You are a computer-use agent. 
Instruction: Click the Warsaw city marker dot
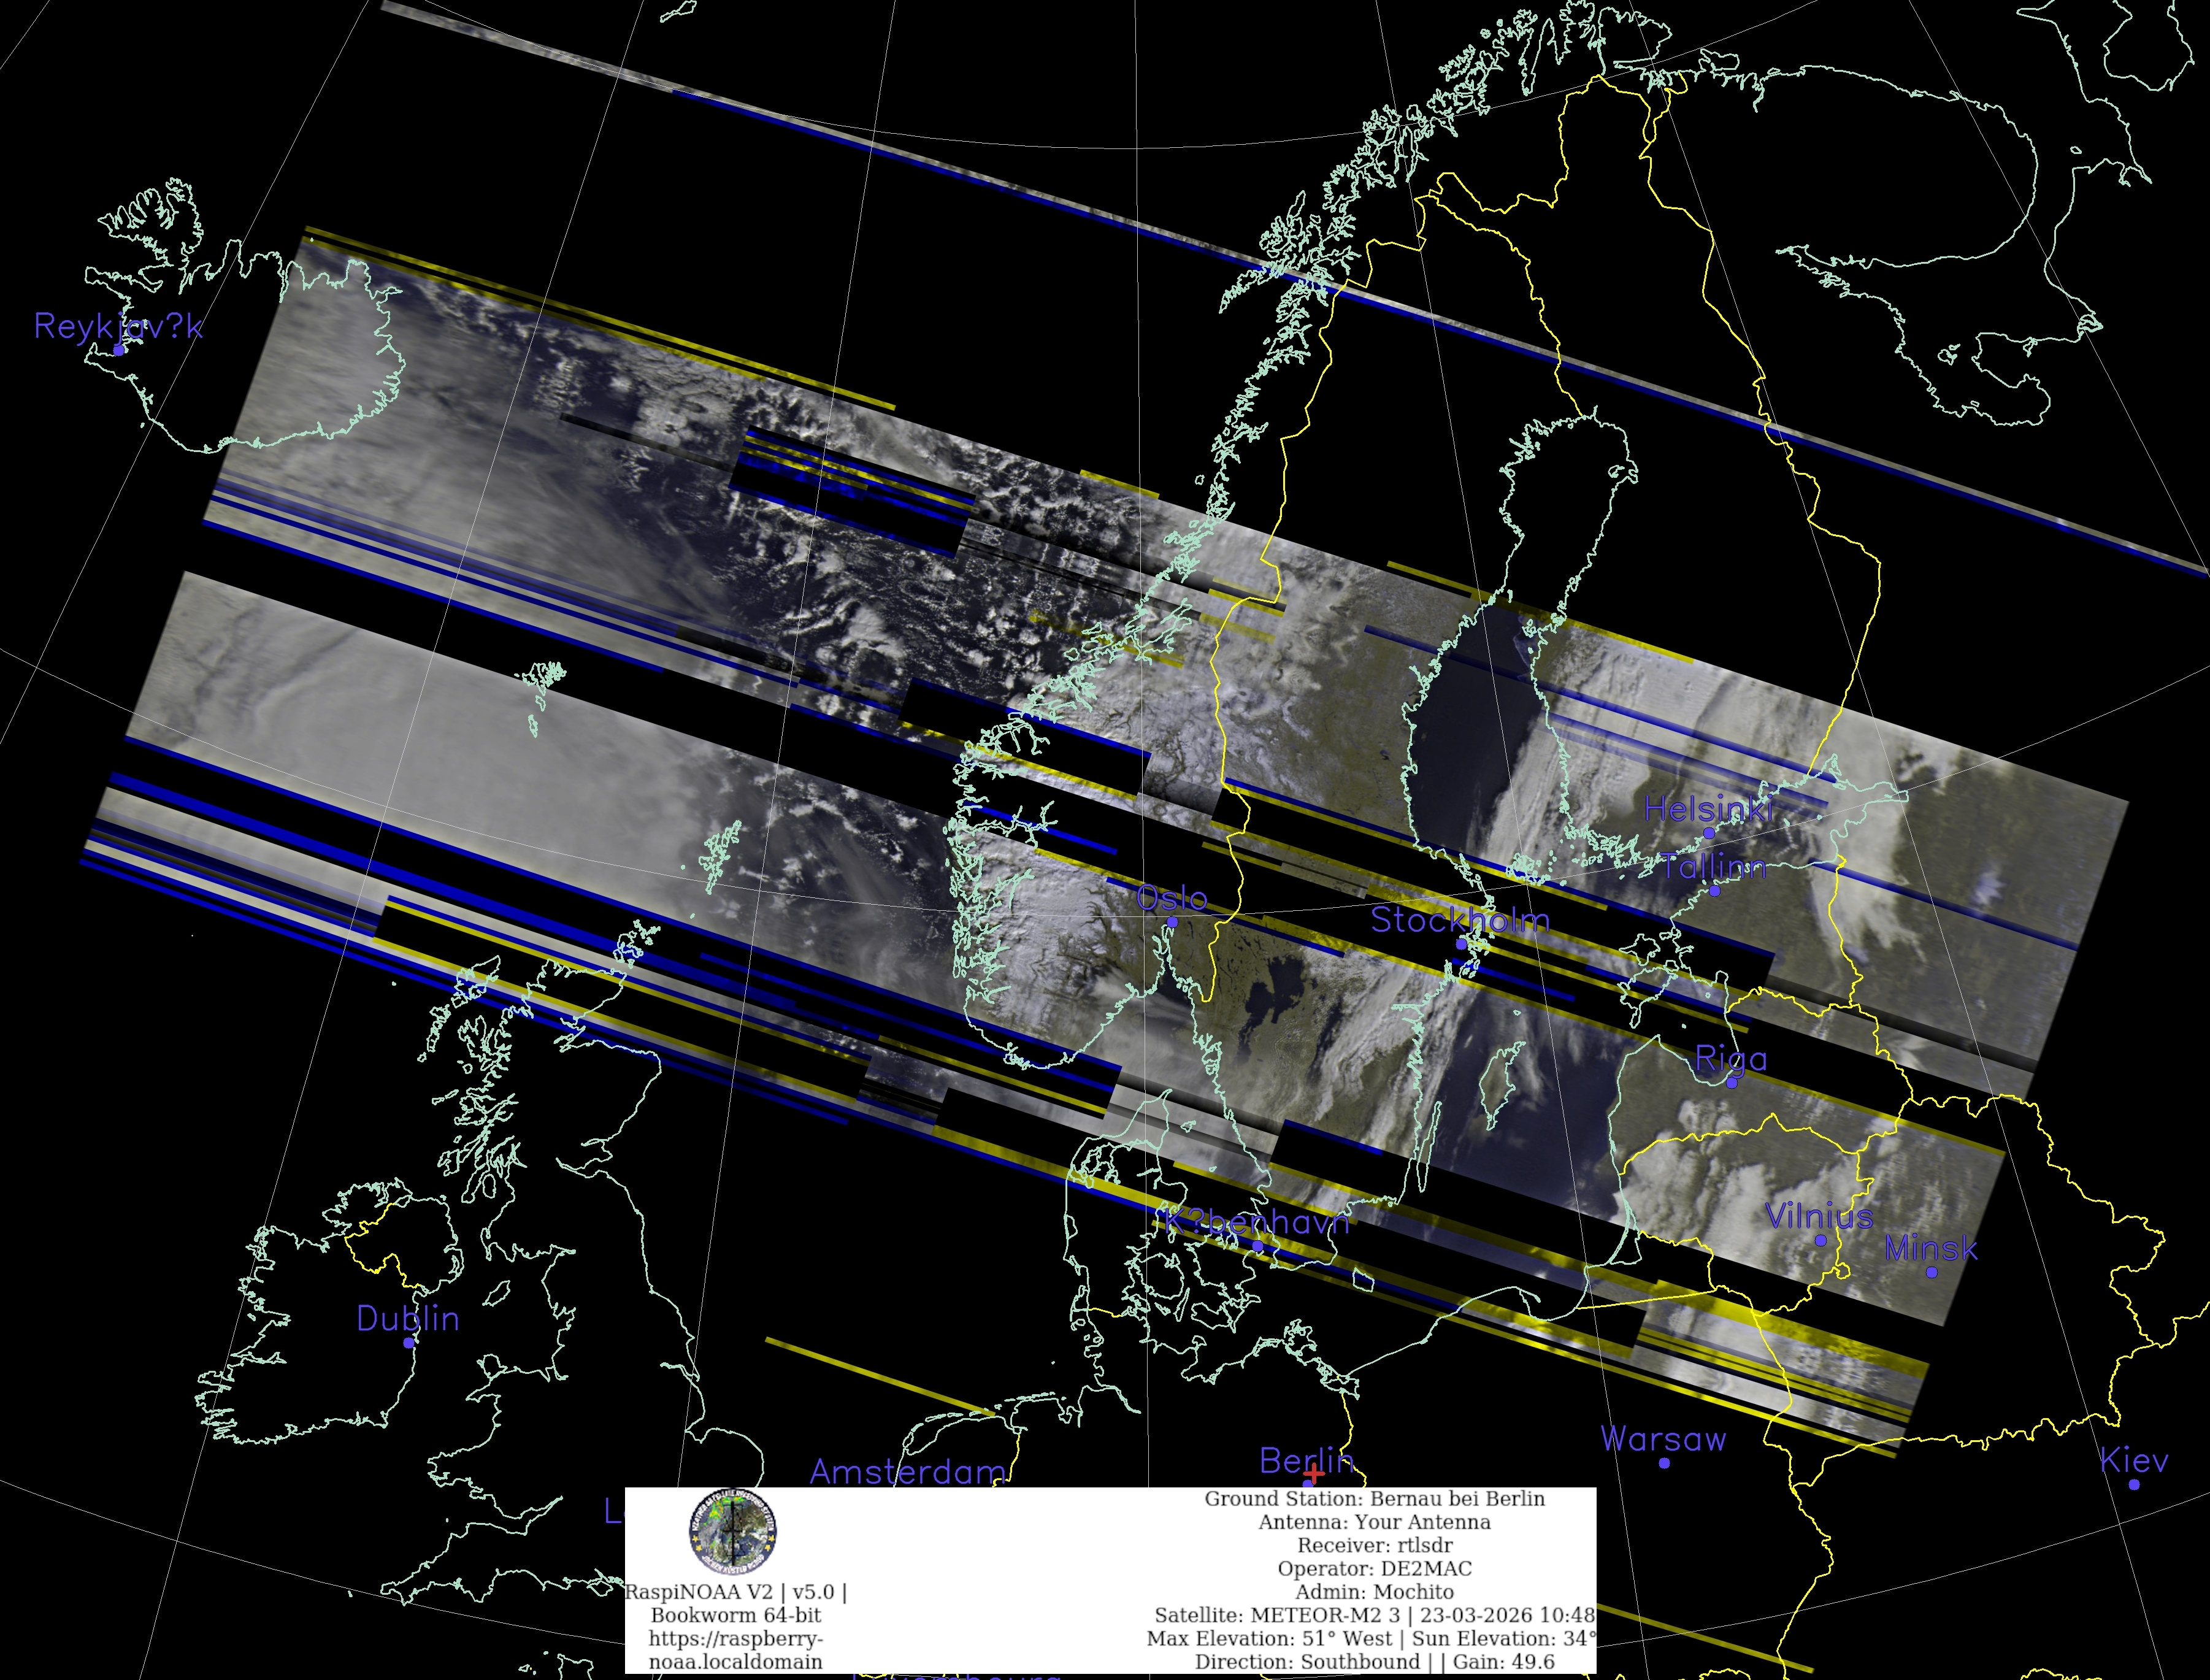[x=1664, y=1463]
